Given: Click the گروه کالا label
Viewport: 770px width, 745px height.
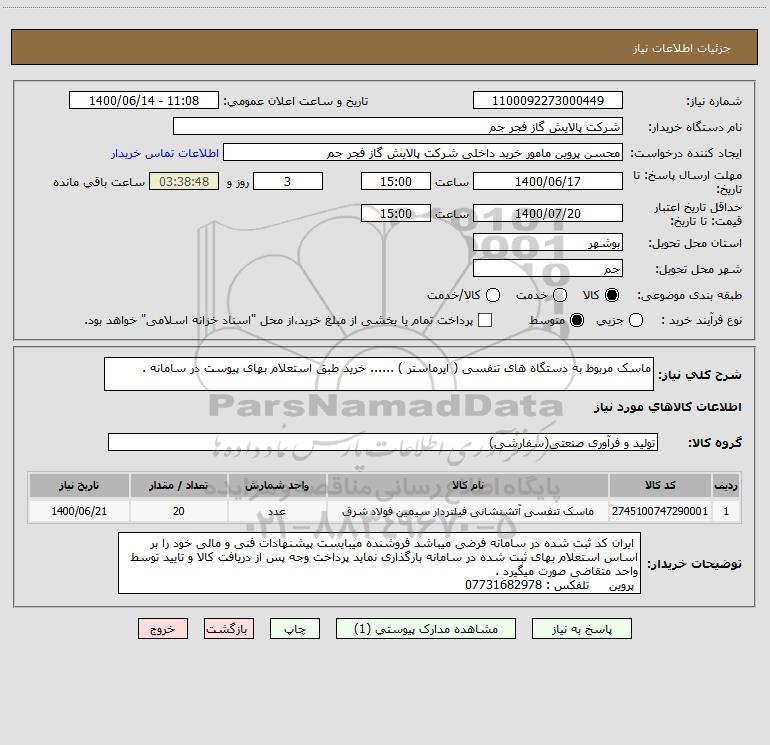Looking at the screenshot, I should click(x=715, y=442).
